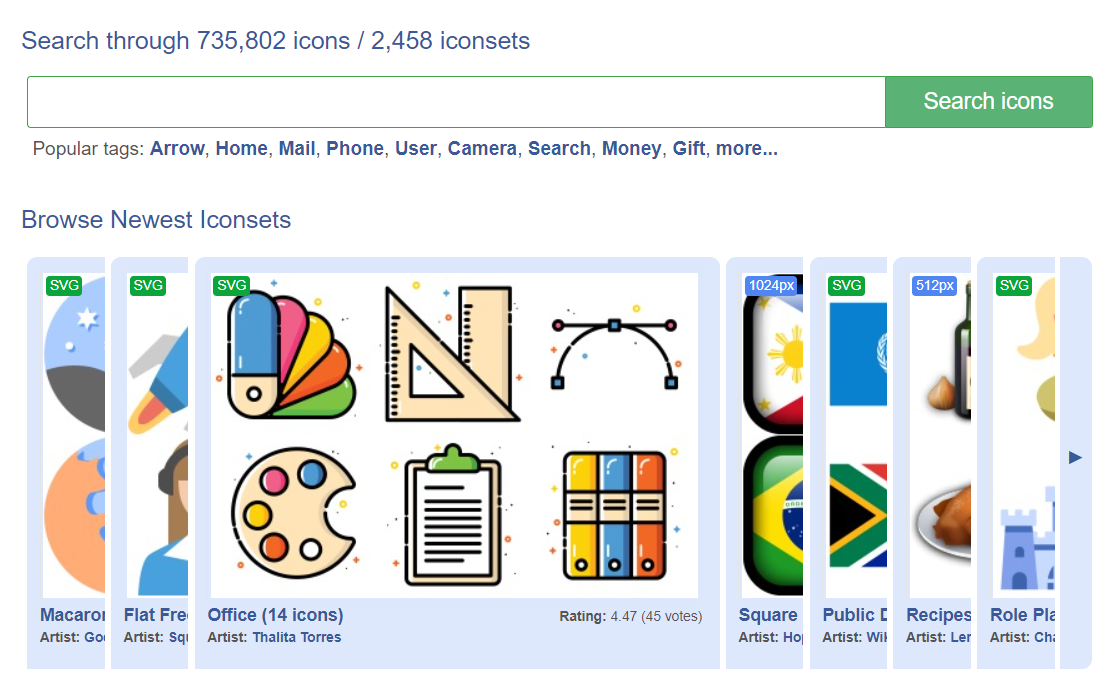Screen dimensions: 1104x690
Task: Click the Money popular tag
Action: (x=631, y=149)
